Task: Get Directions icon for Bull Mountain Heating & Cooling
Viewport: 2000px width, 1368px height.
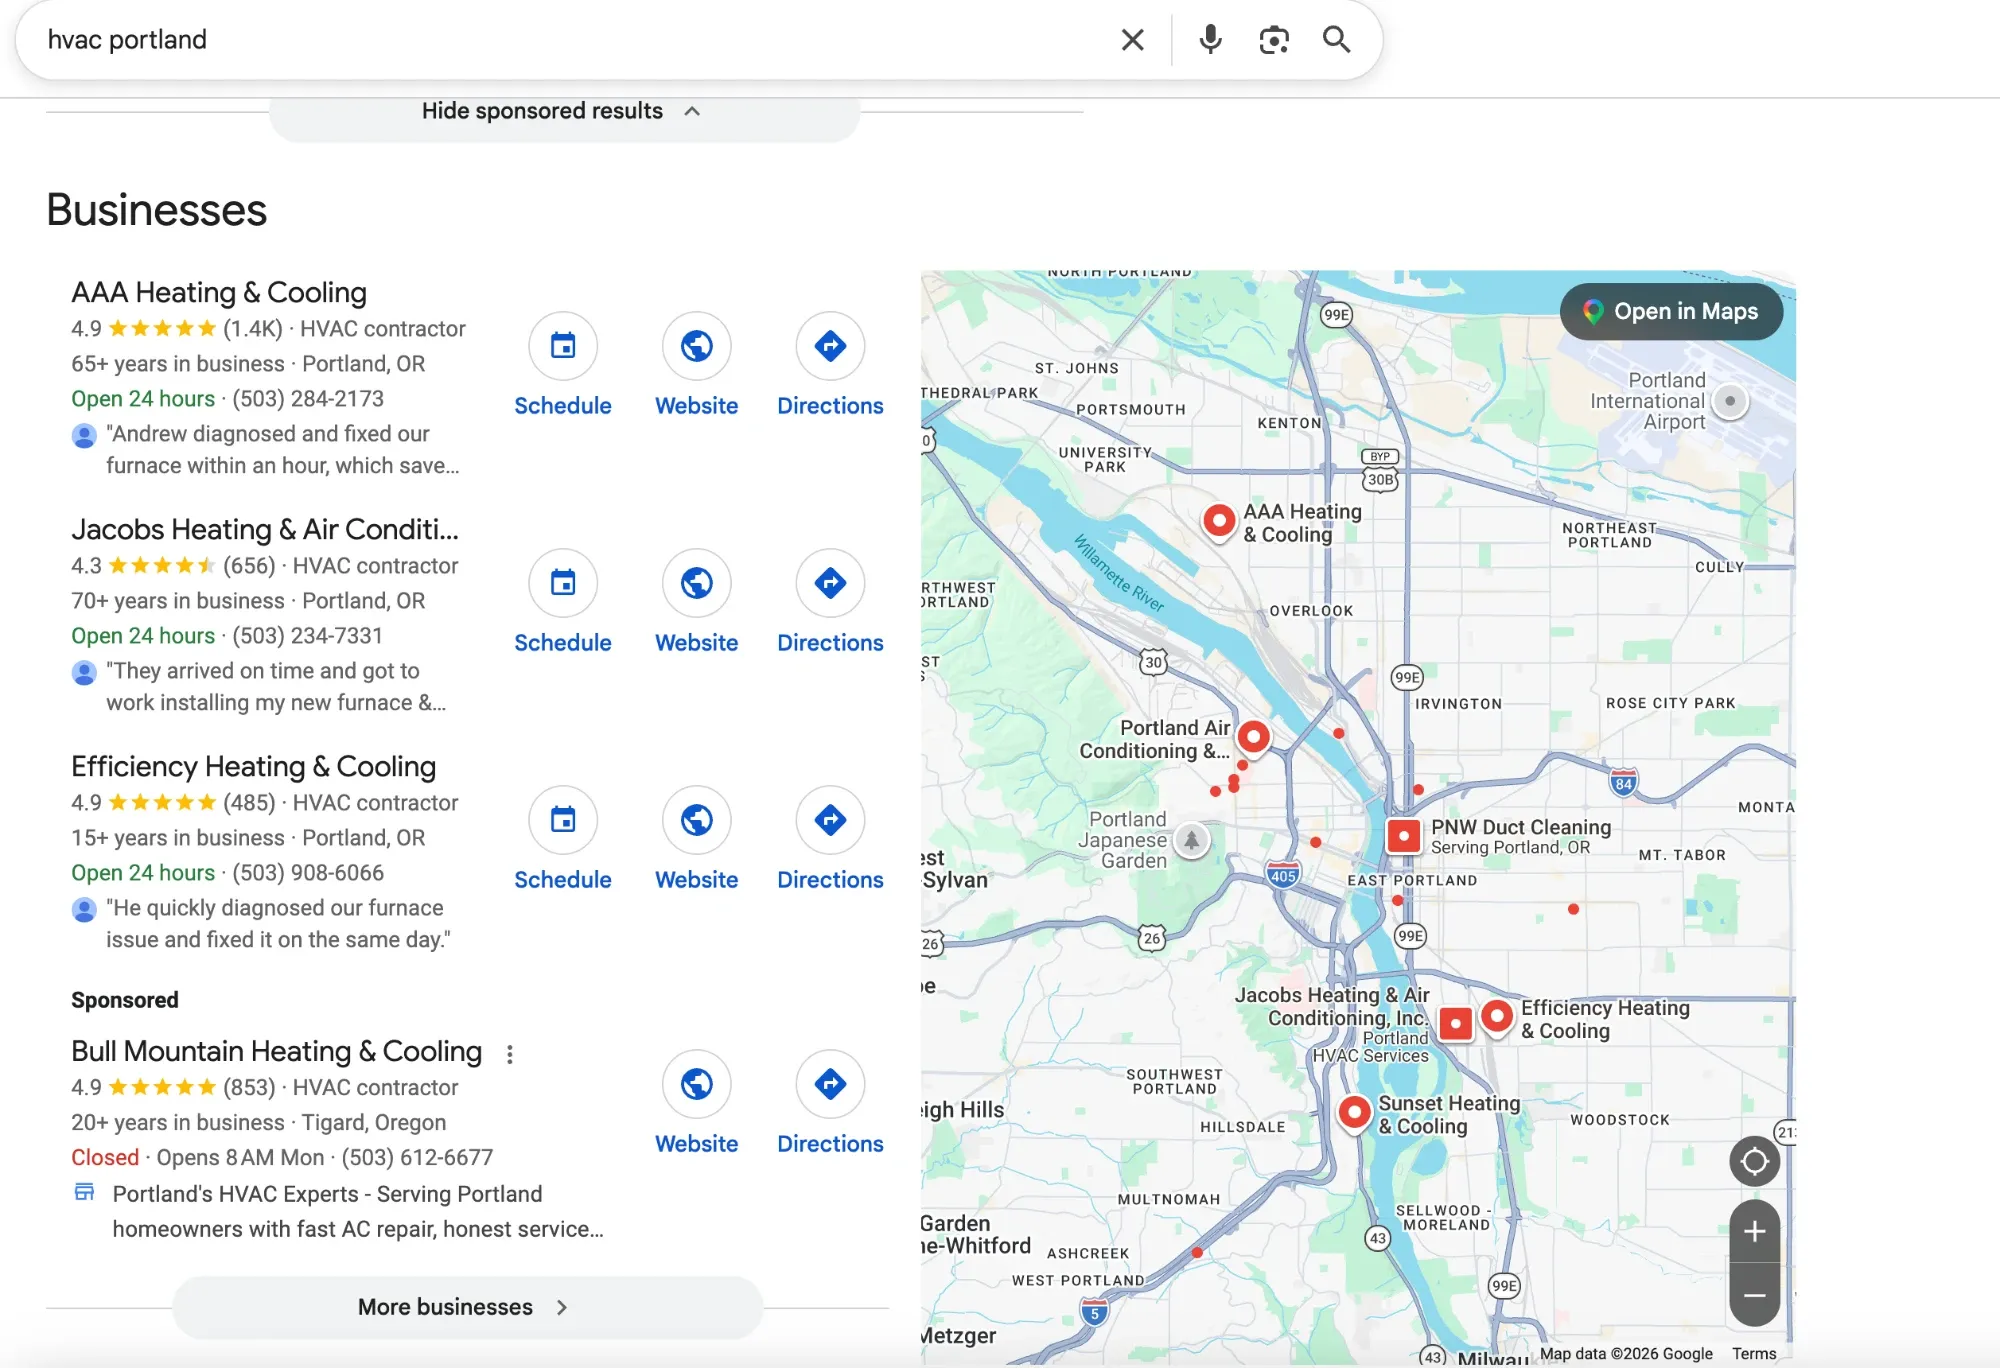Action: (x=830, y=1084)
